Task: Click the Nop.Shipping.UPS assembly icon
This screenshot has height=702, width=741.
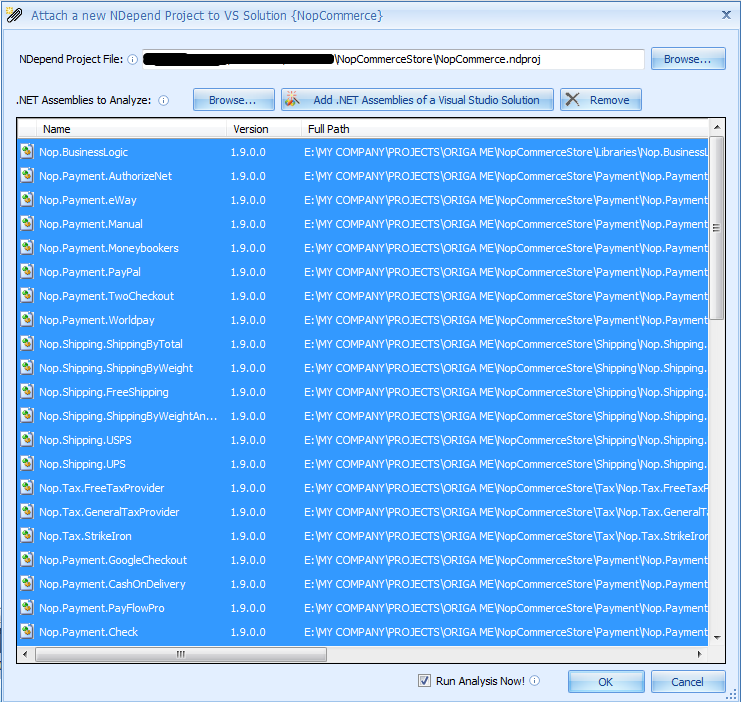Action: (27, 464)
